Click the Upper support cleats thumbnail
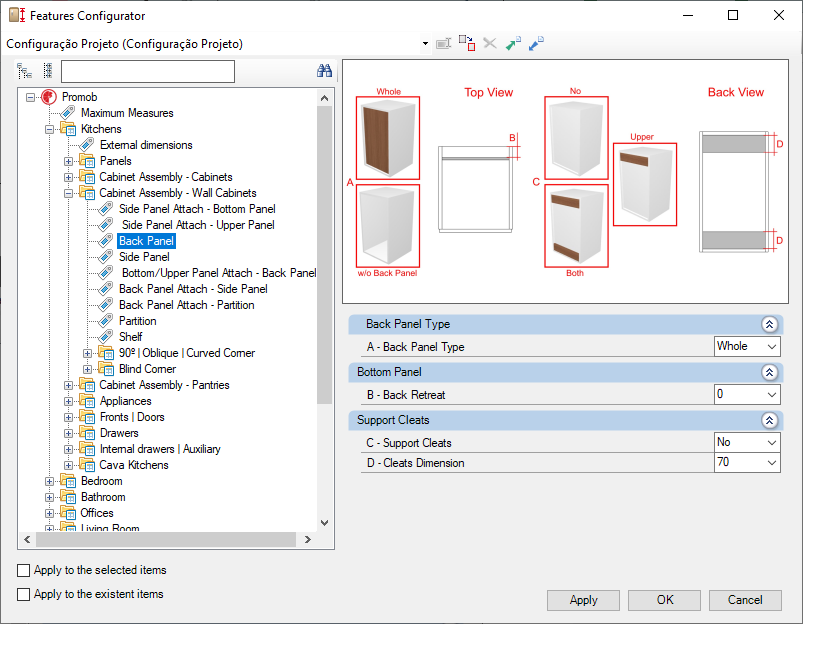 (645, 184)
